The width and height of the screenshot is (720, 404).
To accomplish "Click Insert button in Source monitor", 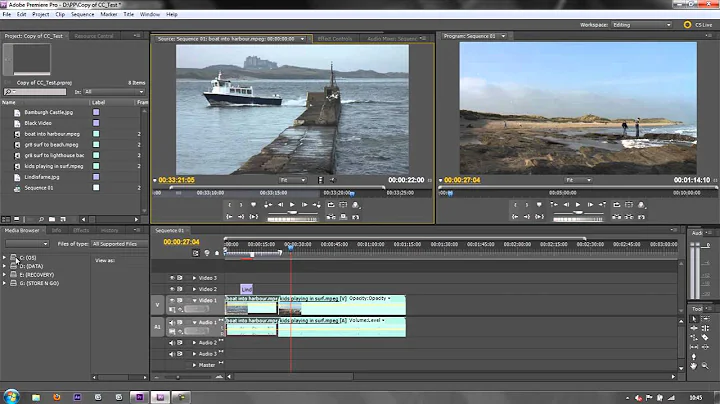I will coord(331,217).
